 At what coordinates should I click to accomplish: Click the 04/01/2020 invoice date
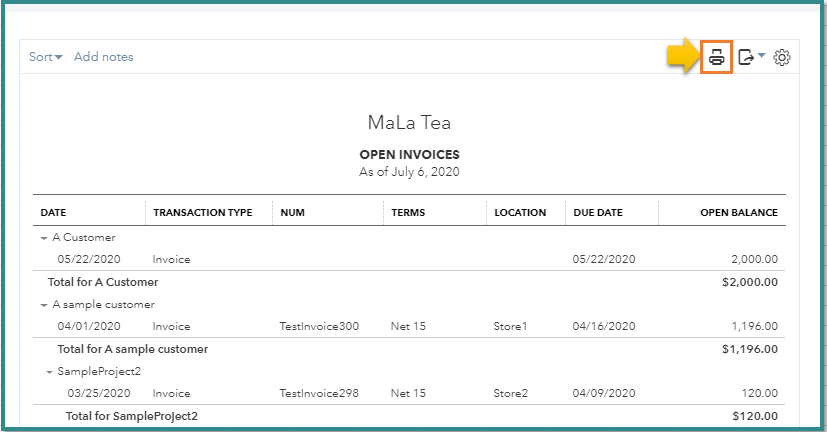coord(89,326)
